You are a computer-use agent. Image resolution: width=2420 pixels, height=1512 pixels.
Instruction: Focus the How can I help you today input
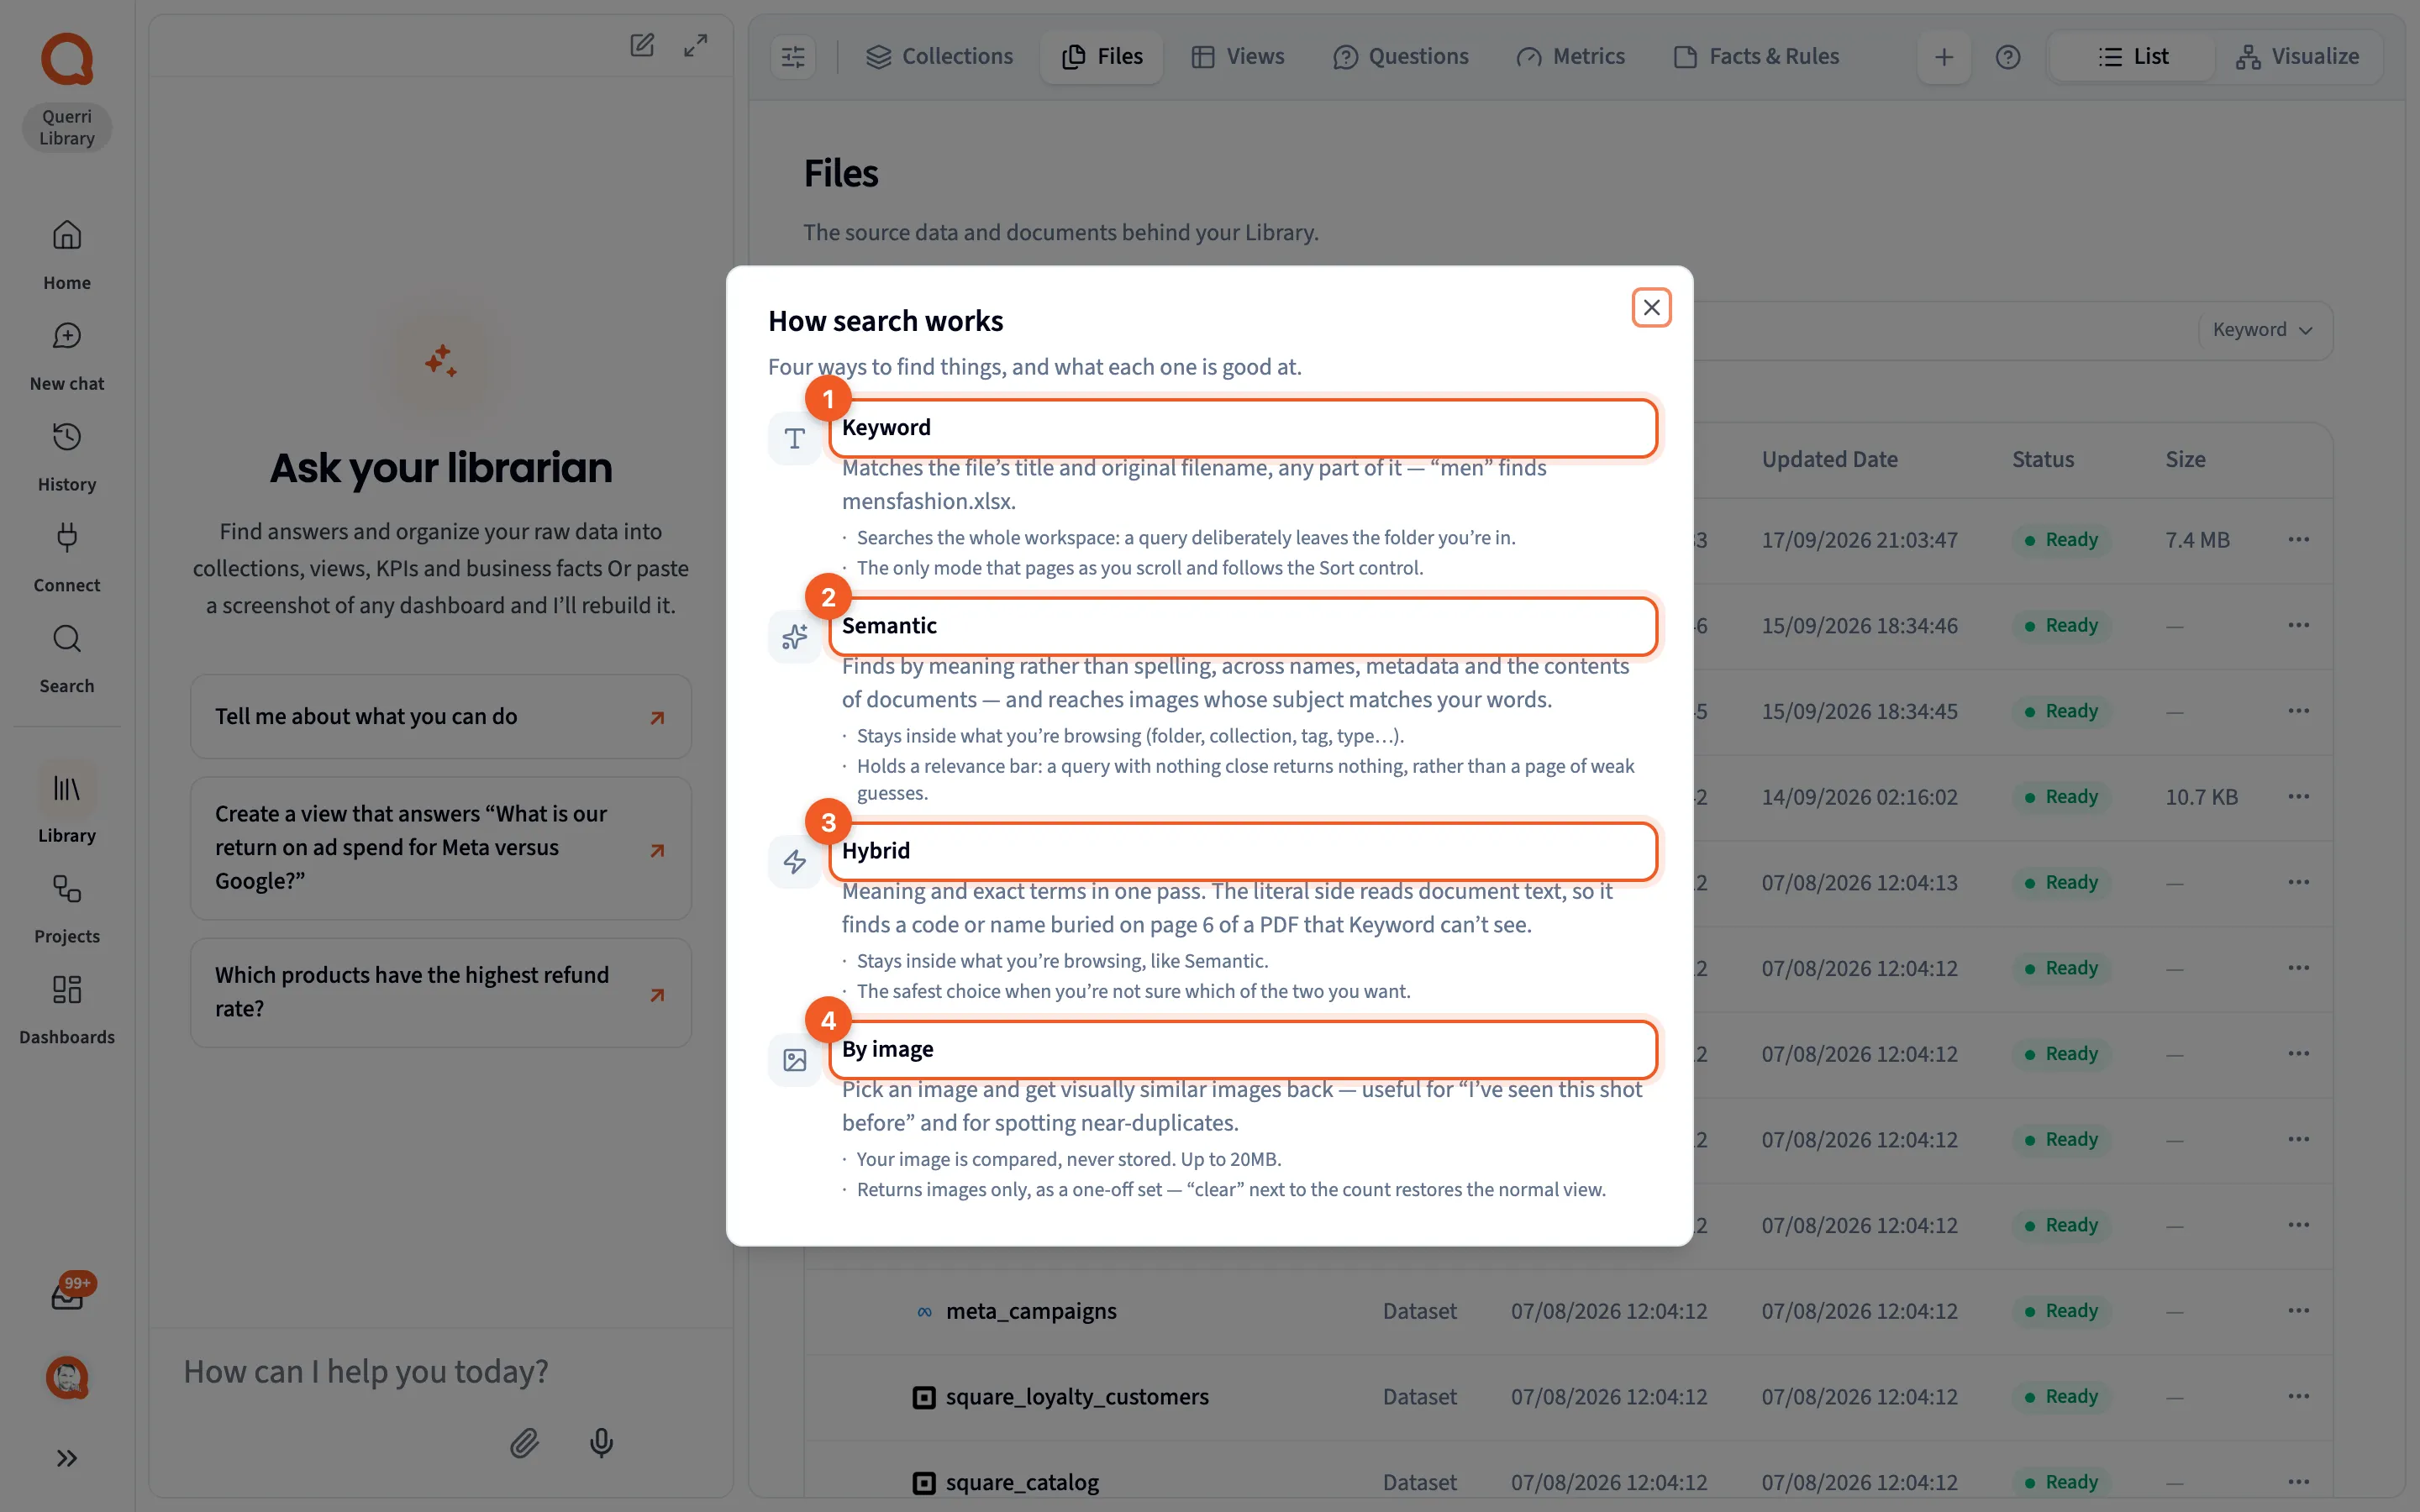[441, 1372]
